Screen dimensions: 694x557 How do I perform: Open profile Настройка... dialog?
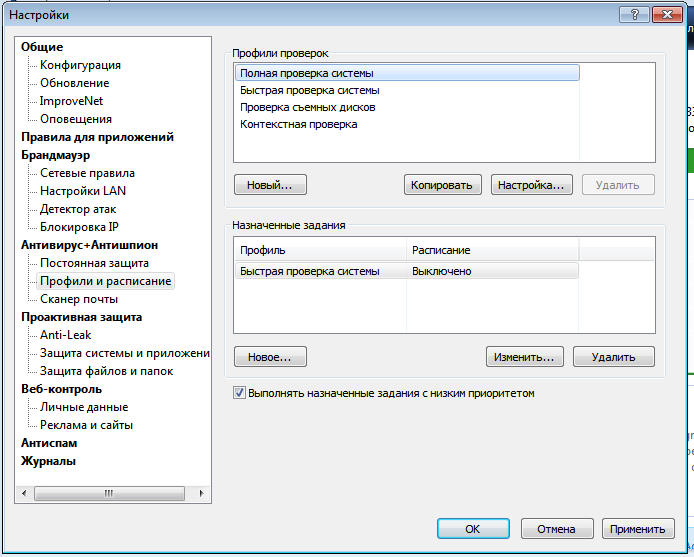tap(532, 185)
